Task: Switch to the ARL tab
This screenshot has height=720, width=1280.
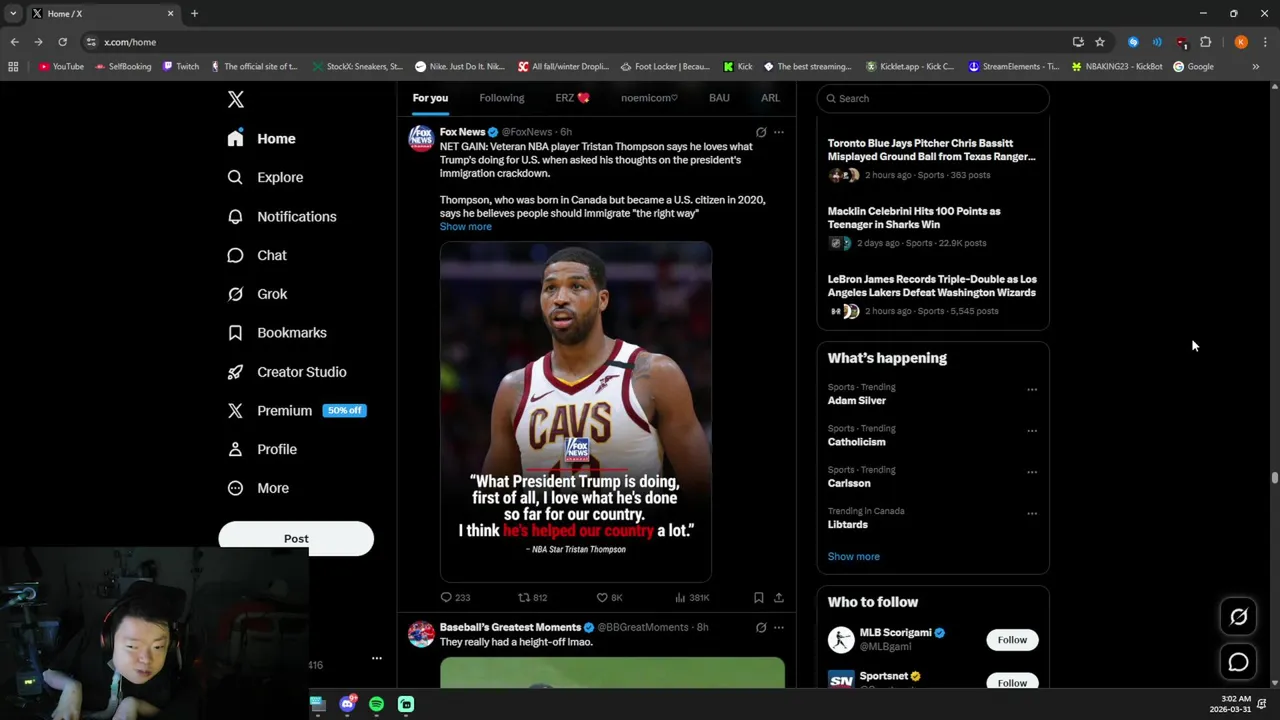Action: coord(770,98)
